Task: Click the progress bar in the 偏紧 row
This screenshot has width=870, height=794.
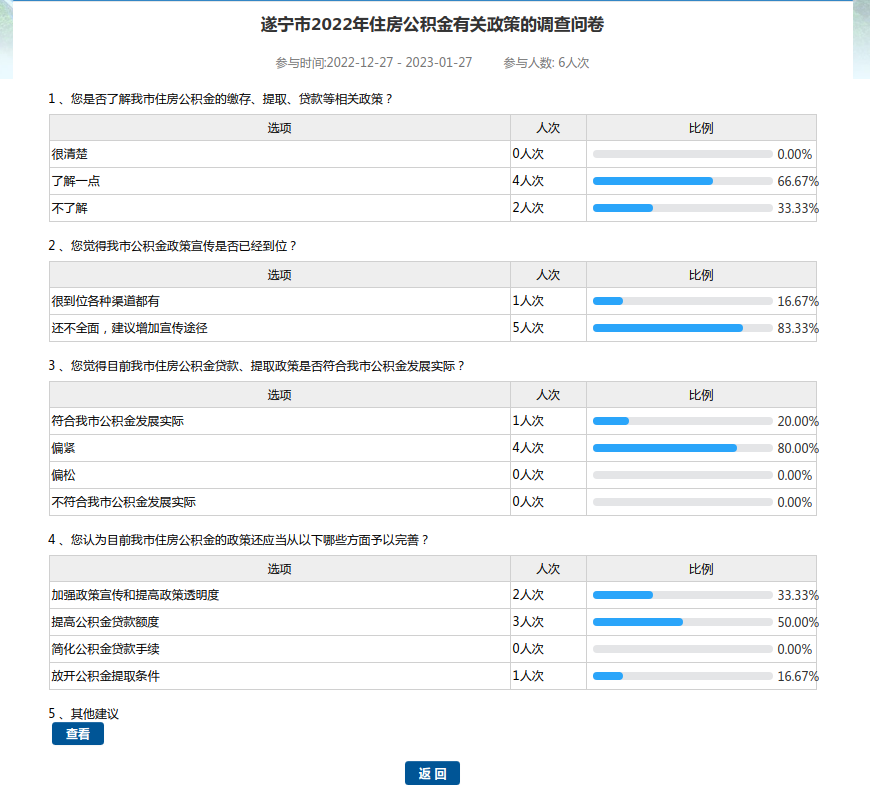Action: point(682,448)
